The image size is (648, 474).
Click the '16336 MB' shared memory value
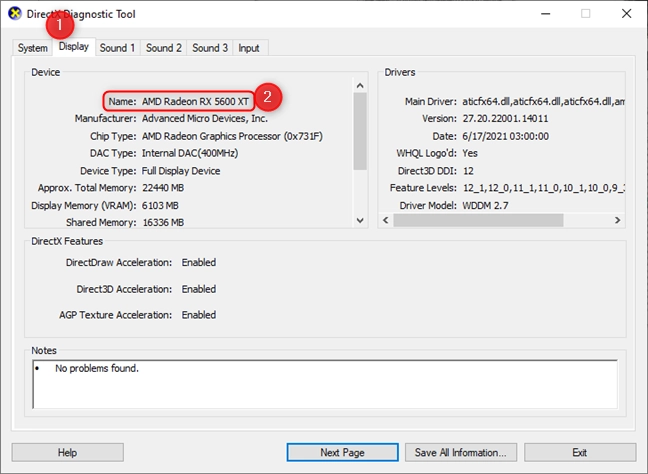(x=163, y=222)
